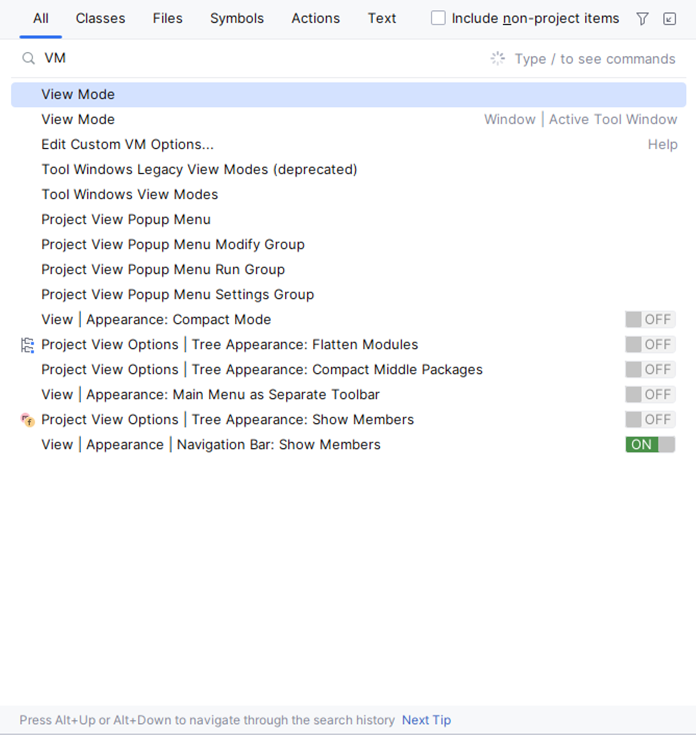Switch to the Classes tab
Image resolution: width=696 pixels, height=739 pixels.
(x=100, y=18)
